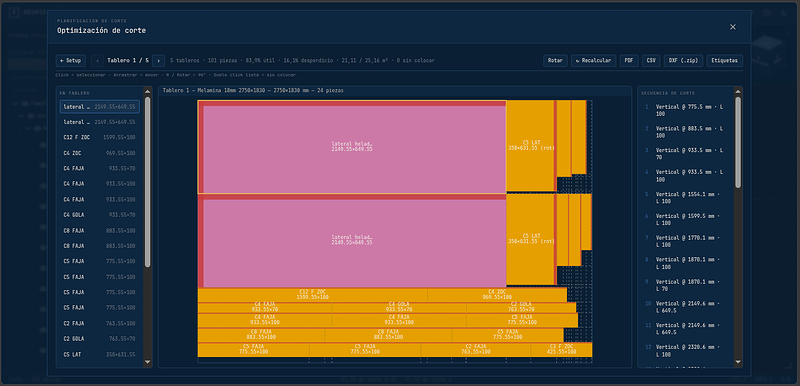Viewport: 800px width, 386px height.
Task: Download the DXF (.zip) file
Action: 683,61
